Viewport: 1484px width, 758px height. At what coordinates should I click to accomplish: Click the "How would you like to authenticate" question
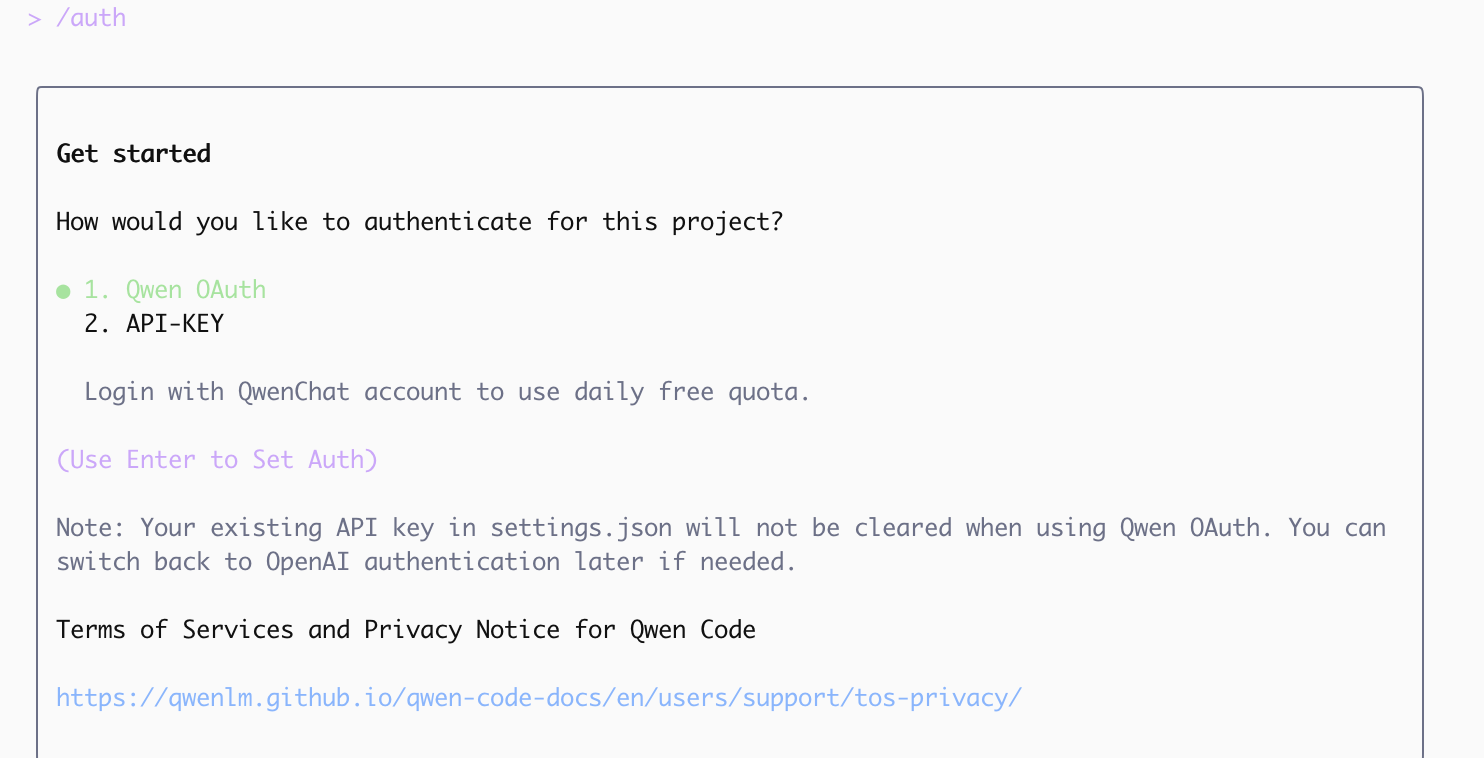tap(419, 222)
